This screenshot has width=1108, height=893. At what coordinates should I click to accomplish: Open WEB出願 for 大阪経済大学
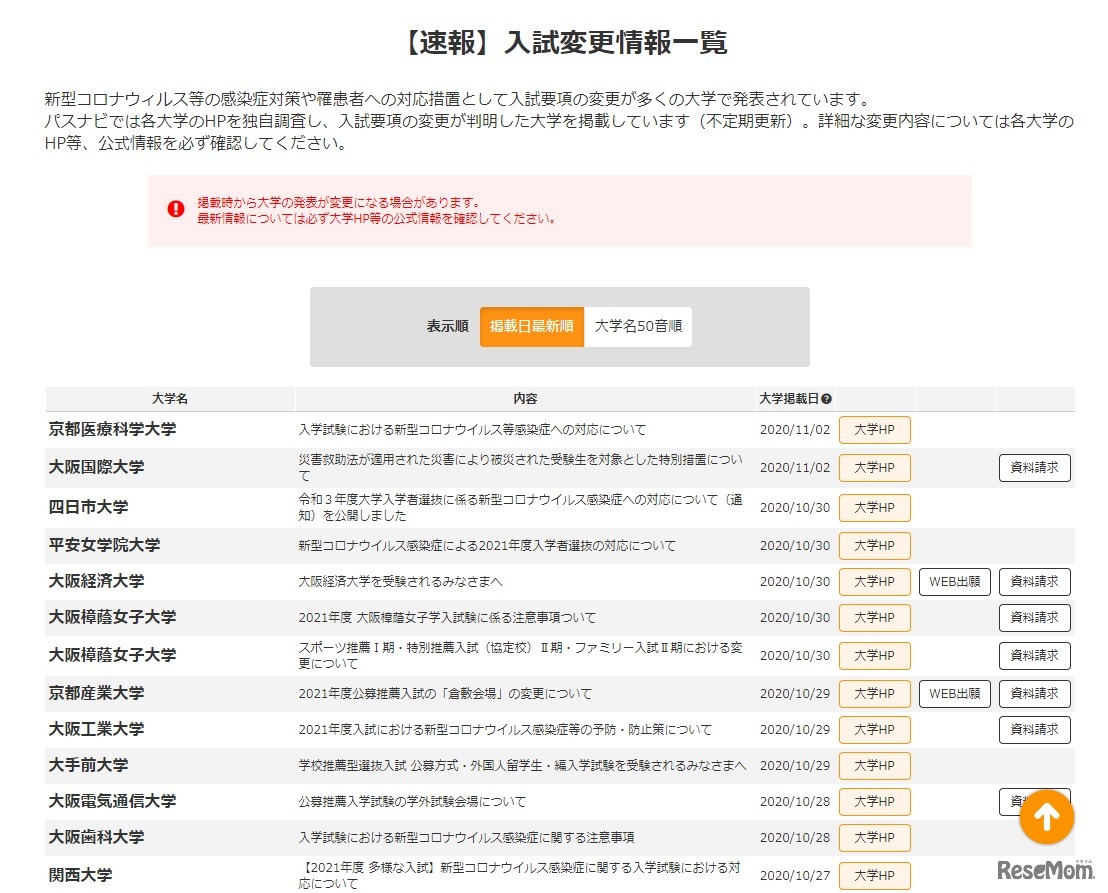click(954, 581)
